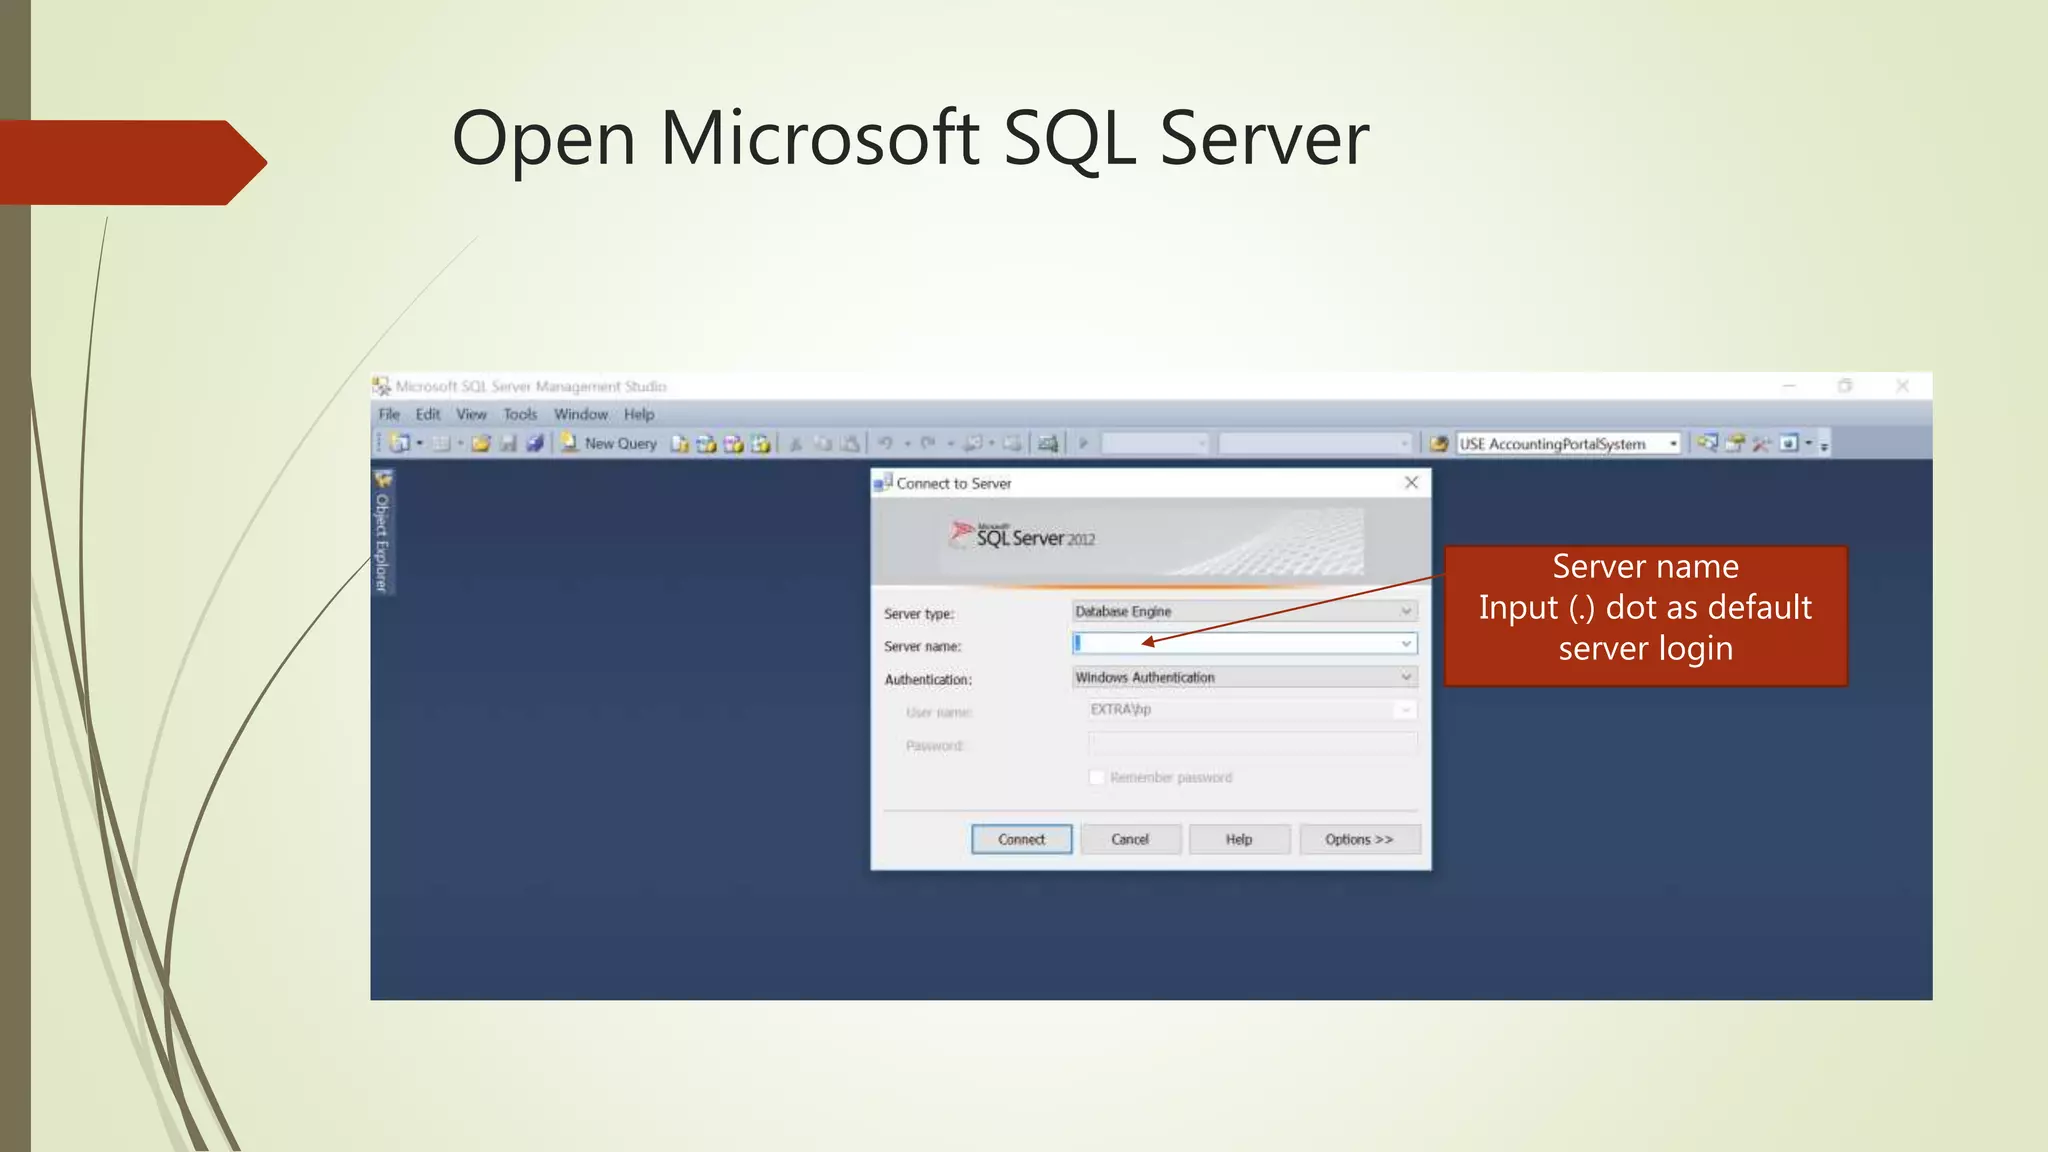Click the Cancel button in the dialog
2048x1152 pixels.
click(1130, 839)
